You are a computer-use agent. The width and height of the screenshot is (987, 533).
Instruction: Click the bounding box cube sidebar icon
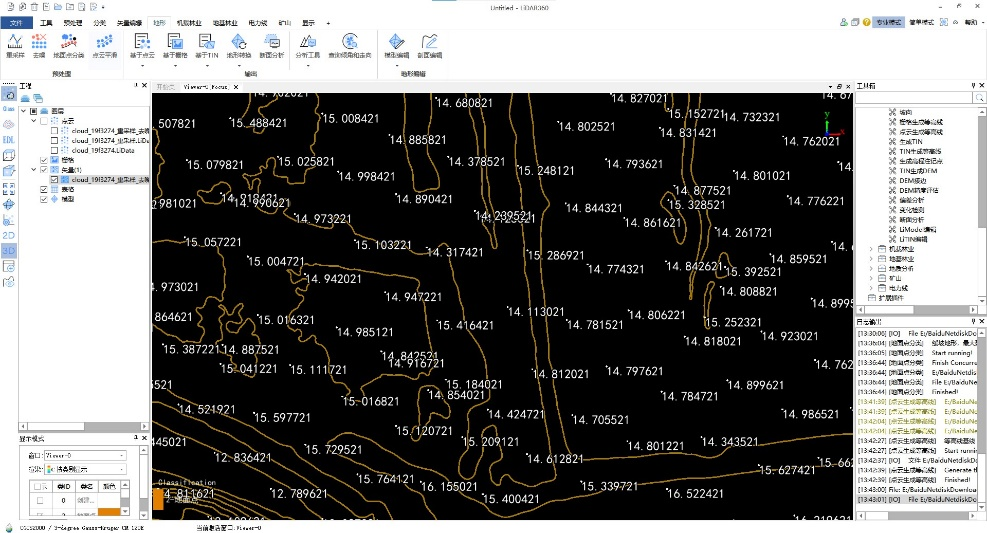click(9, 155)
